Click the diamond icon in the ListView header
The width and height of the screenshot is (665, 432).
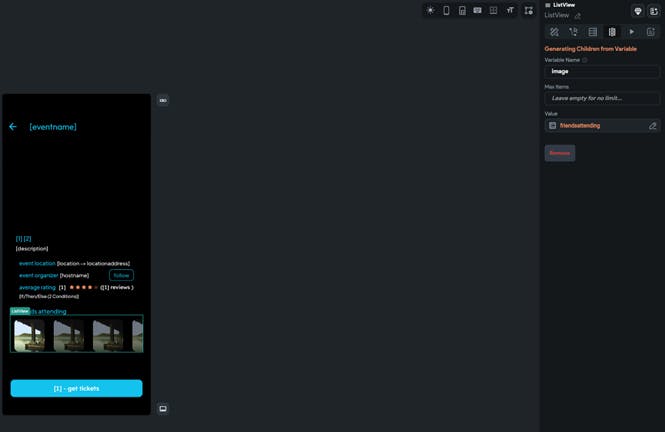pos(637,11)
